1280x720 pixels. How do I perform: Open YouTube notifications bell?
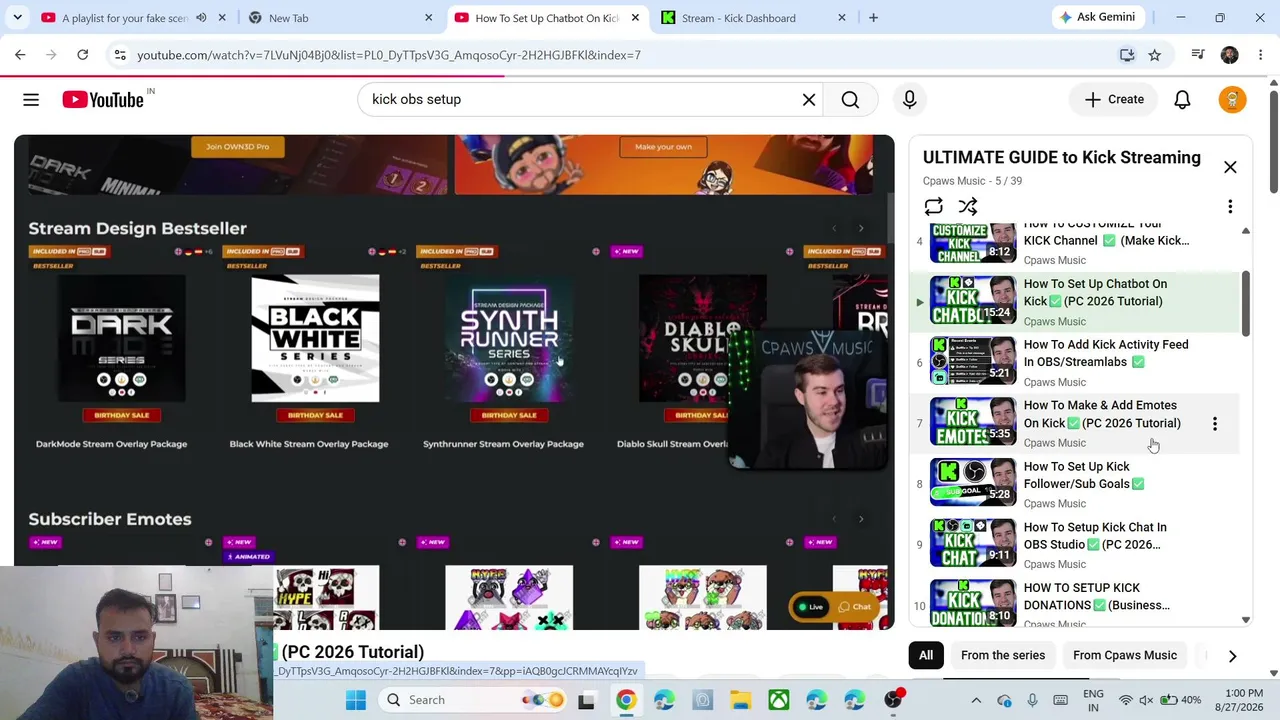(1182, 99)
